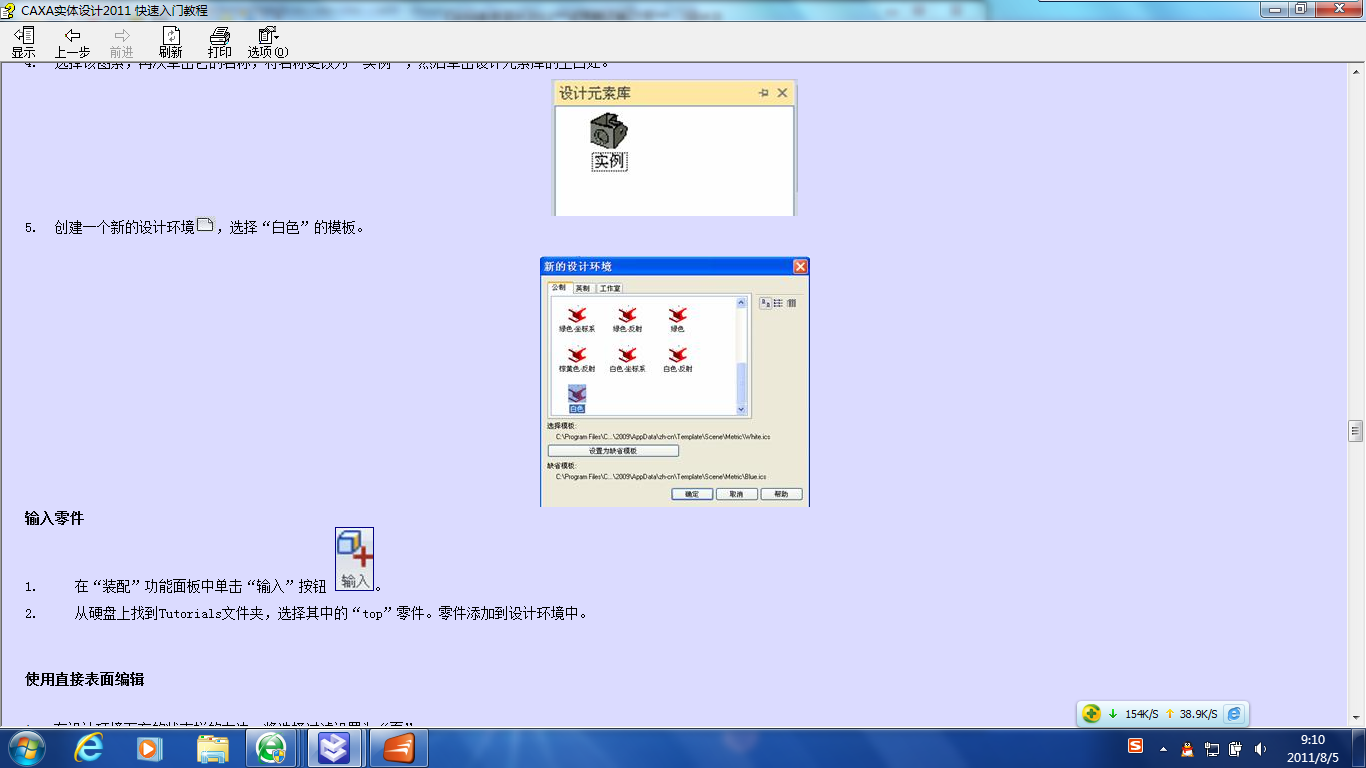Click the text mentioning the Tutorials folder

[x=331, y=613]
